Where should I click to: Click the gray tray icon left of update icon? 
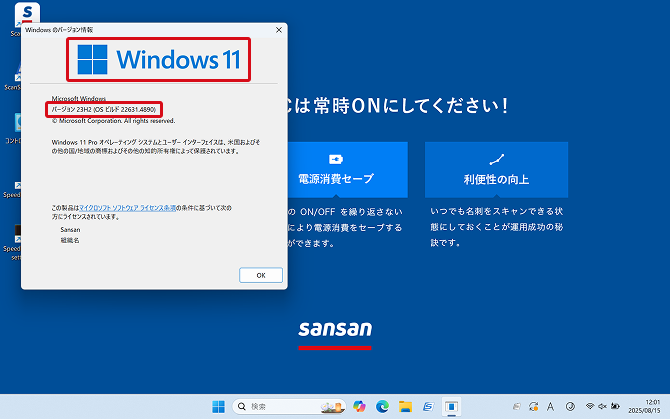coord(517,407)
